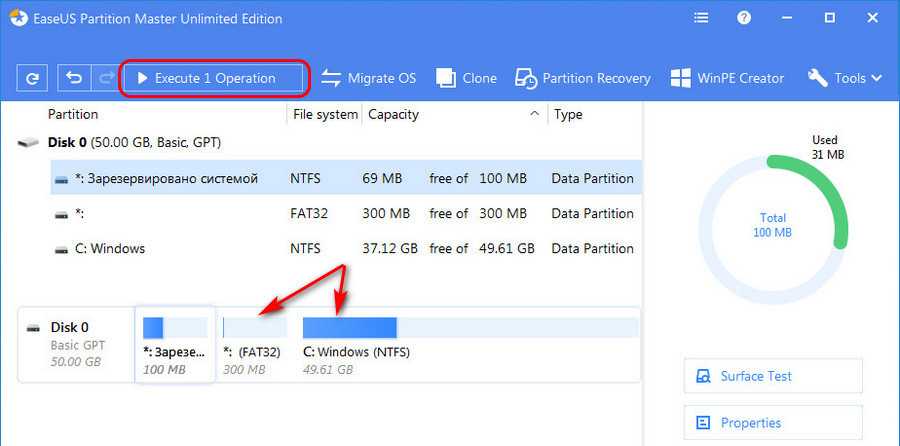Select the C: Windows partition row
Screen dimensions: 900x446
[x=110, y=248]
